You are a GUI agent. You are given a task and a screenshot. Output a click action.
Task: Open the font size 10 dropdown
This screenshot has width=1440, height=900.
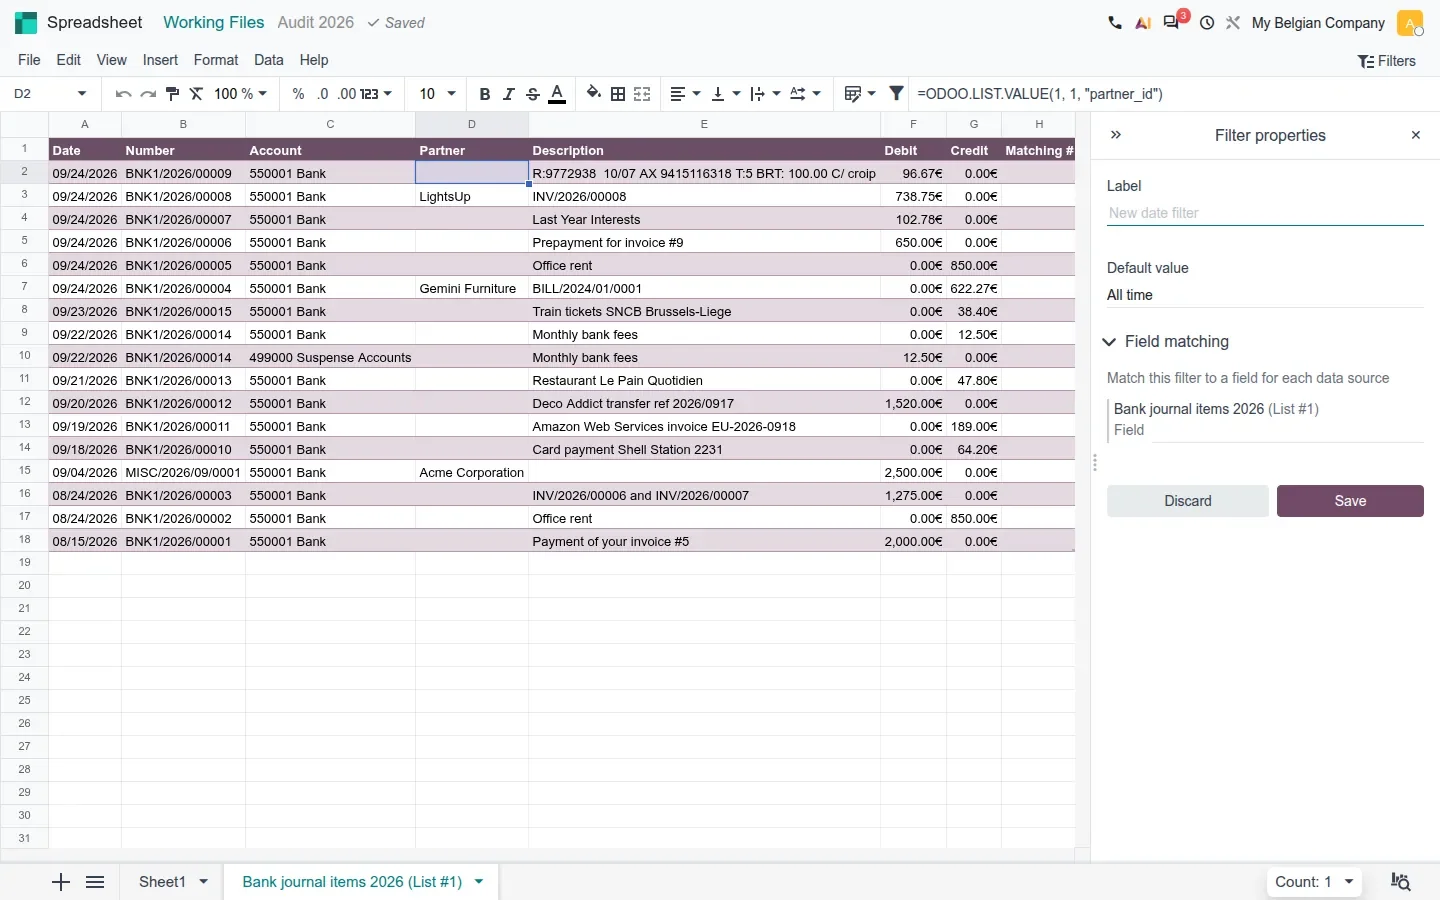(x=437, y=94)
